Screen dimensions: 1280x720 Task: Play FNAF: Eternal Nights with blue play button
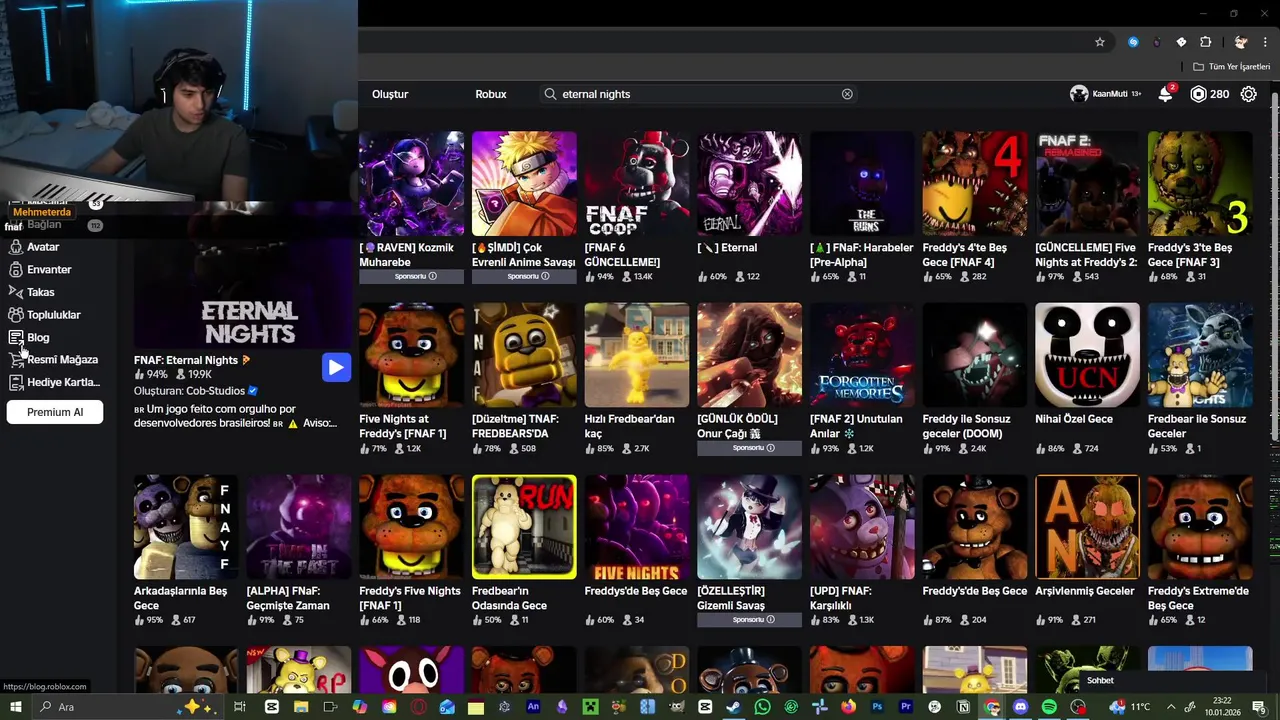(x=336, y=367)
